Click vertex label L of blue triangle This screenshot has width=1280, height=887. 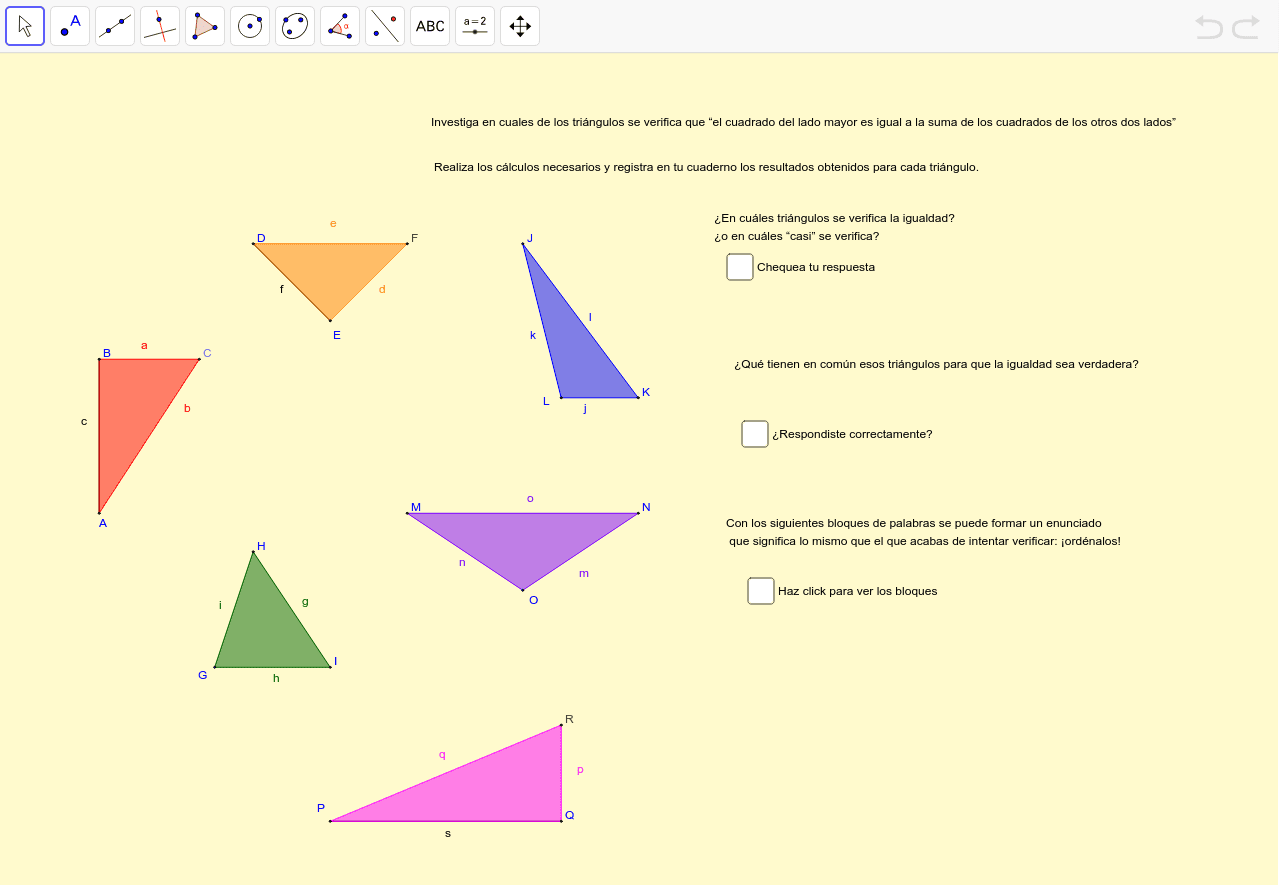pyautogui.click(x=546, y=401)
